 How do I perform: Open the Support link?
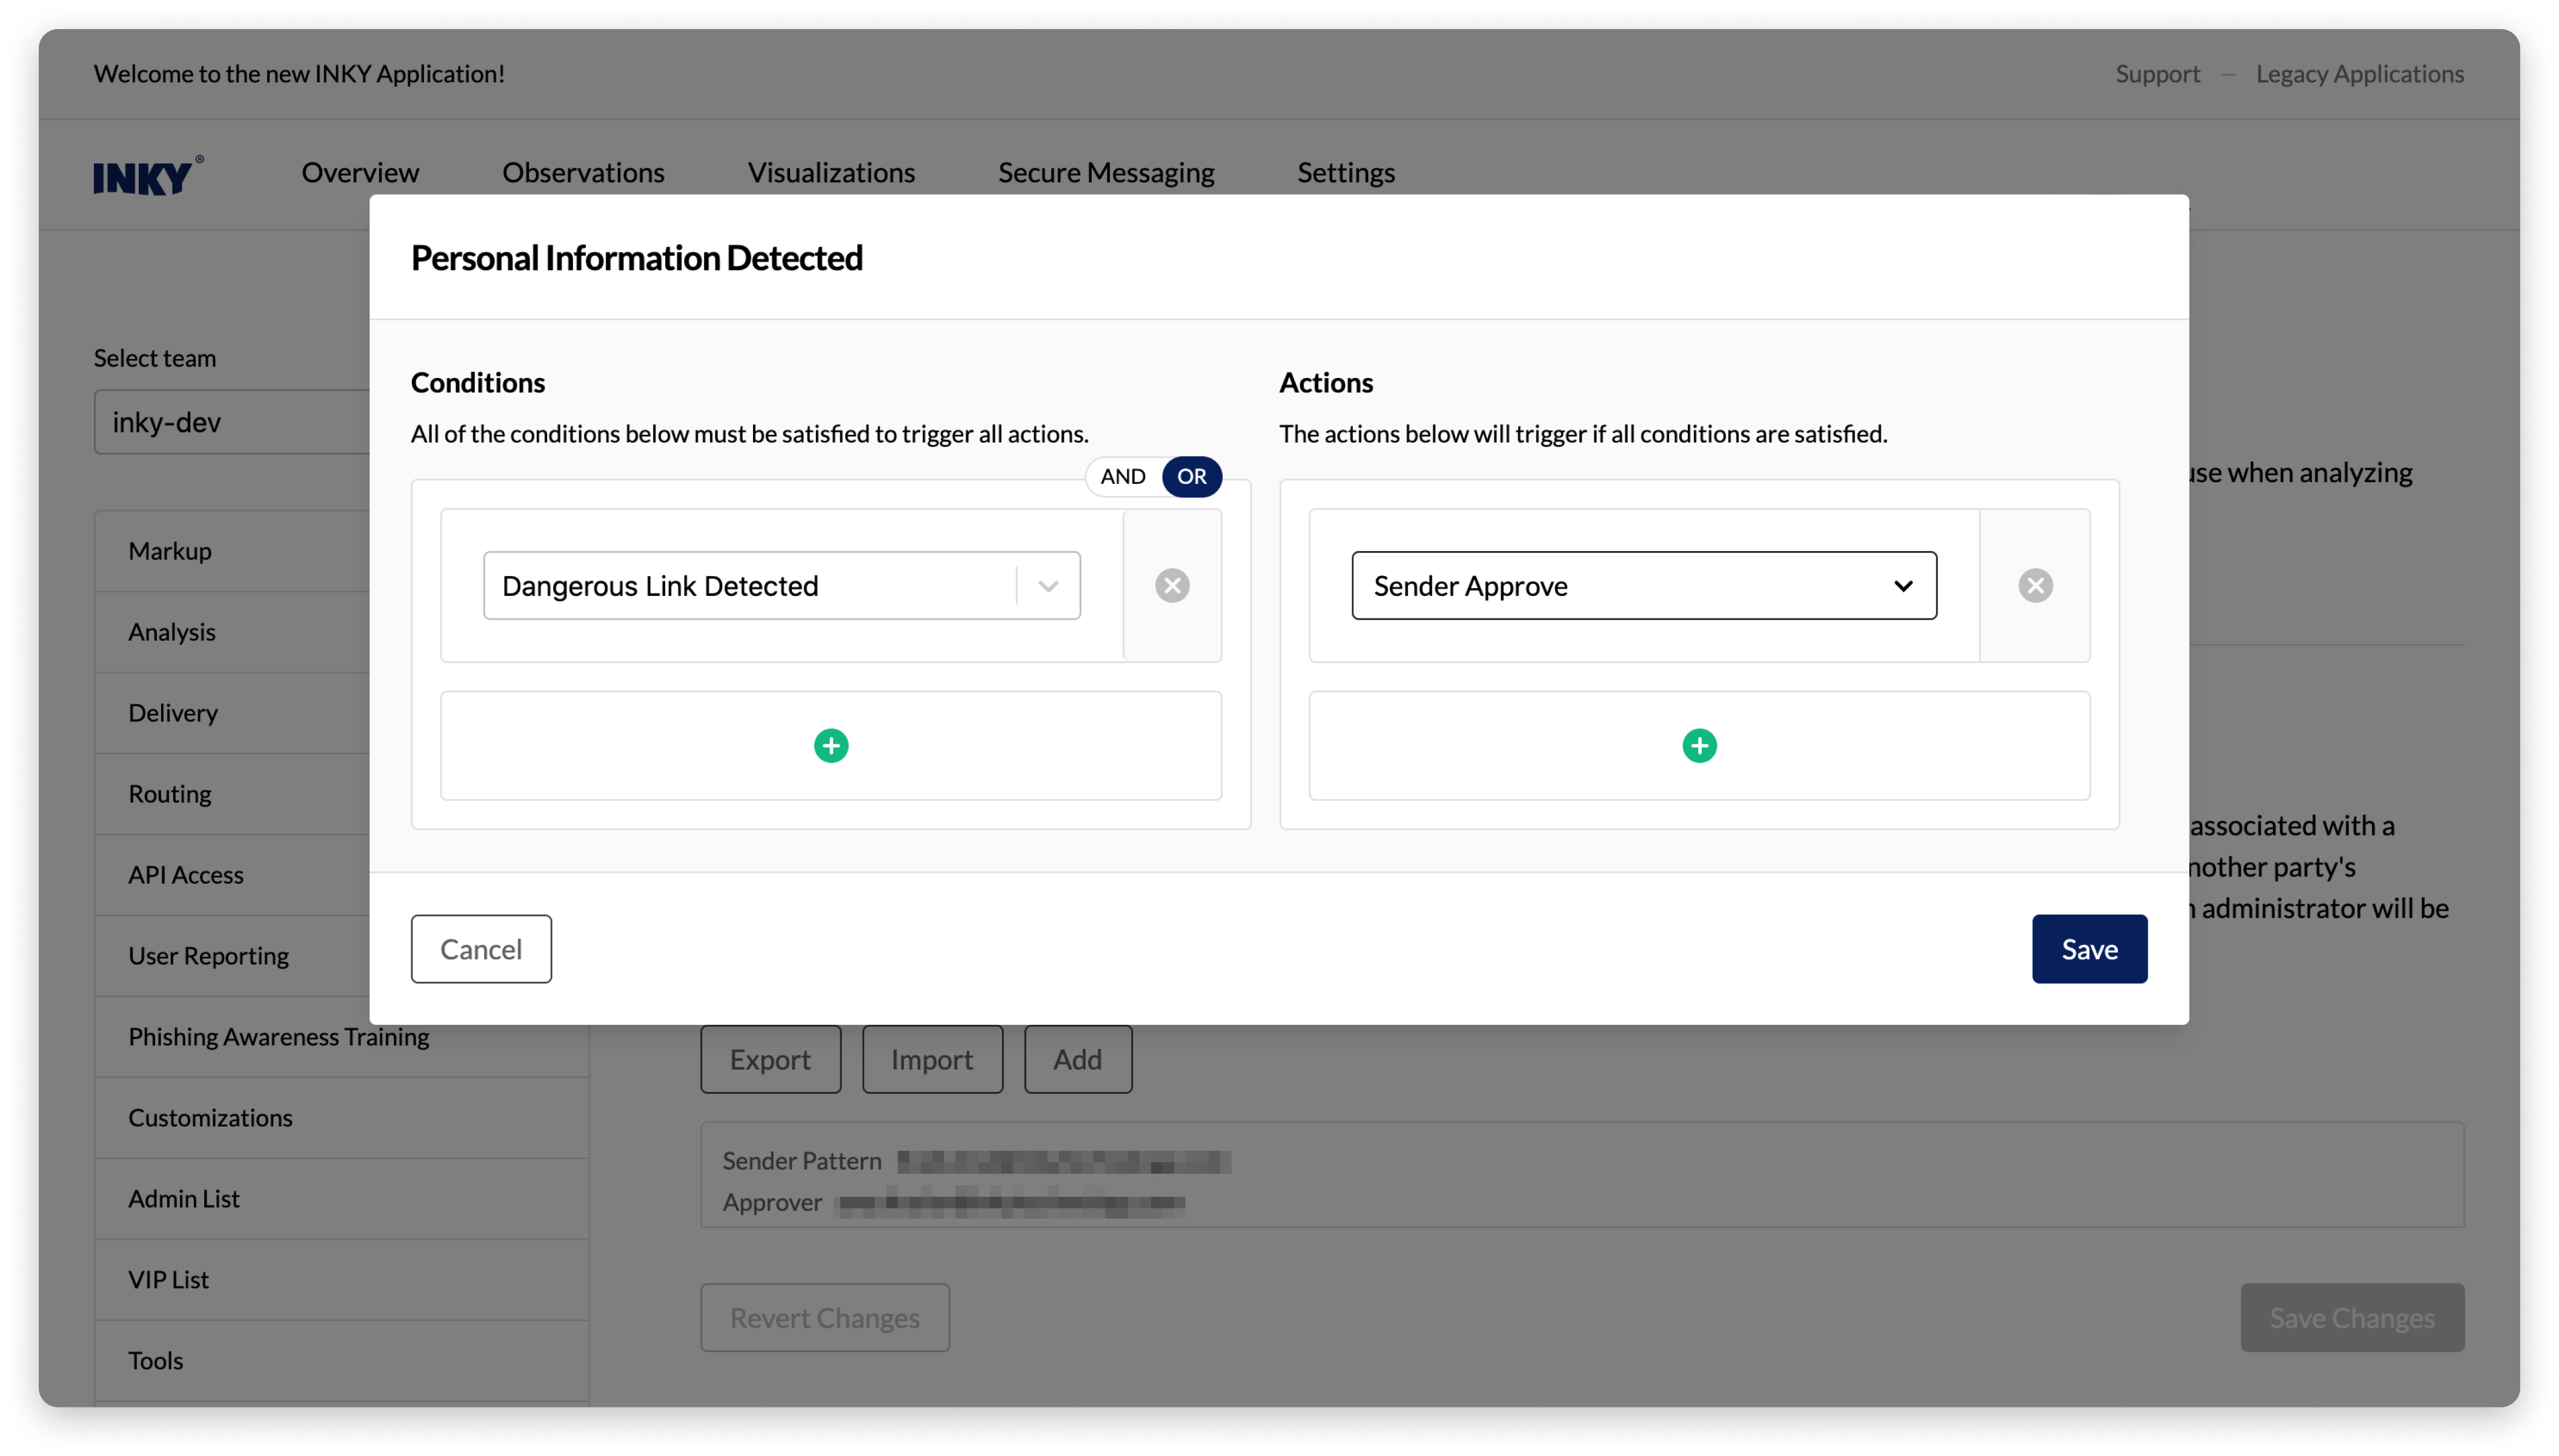2157,73
